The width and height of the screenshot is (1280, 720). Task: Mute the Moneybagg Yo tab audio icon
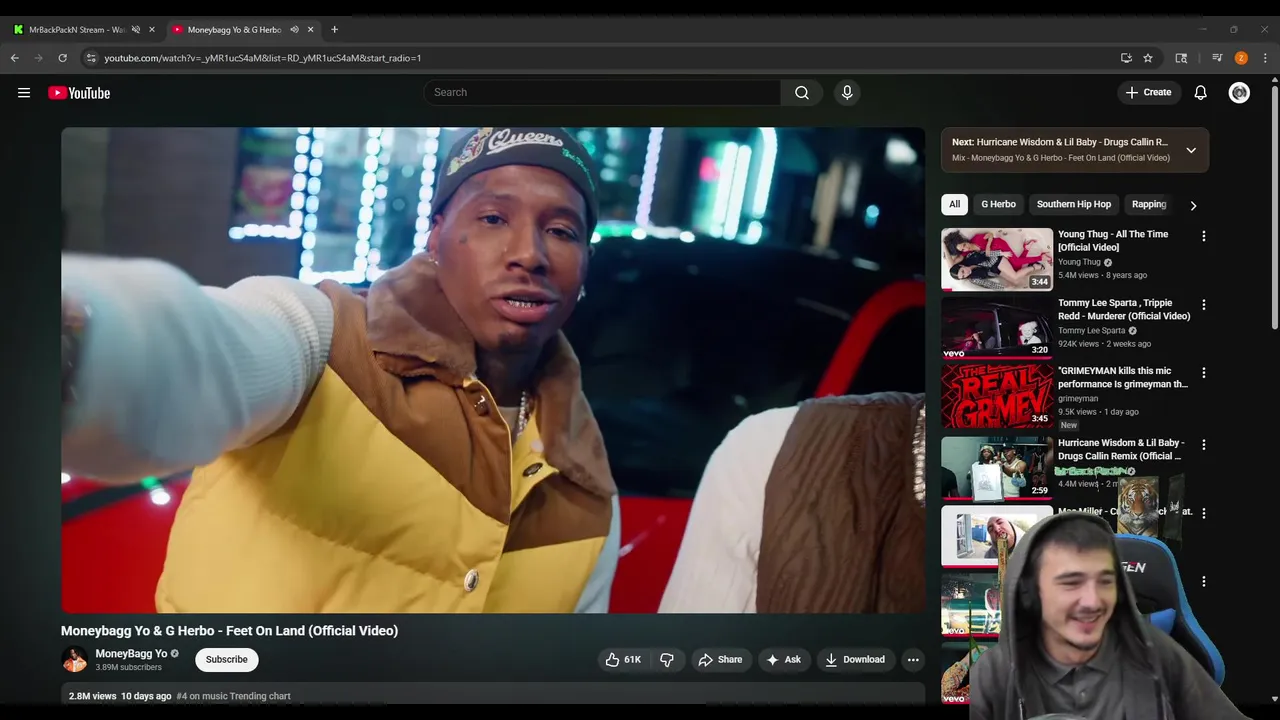click(294, 30)
